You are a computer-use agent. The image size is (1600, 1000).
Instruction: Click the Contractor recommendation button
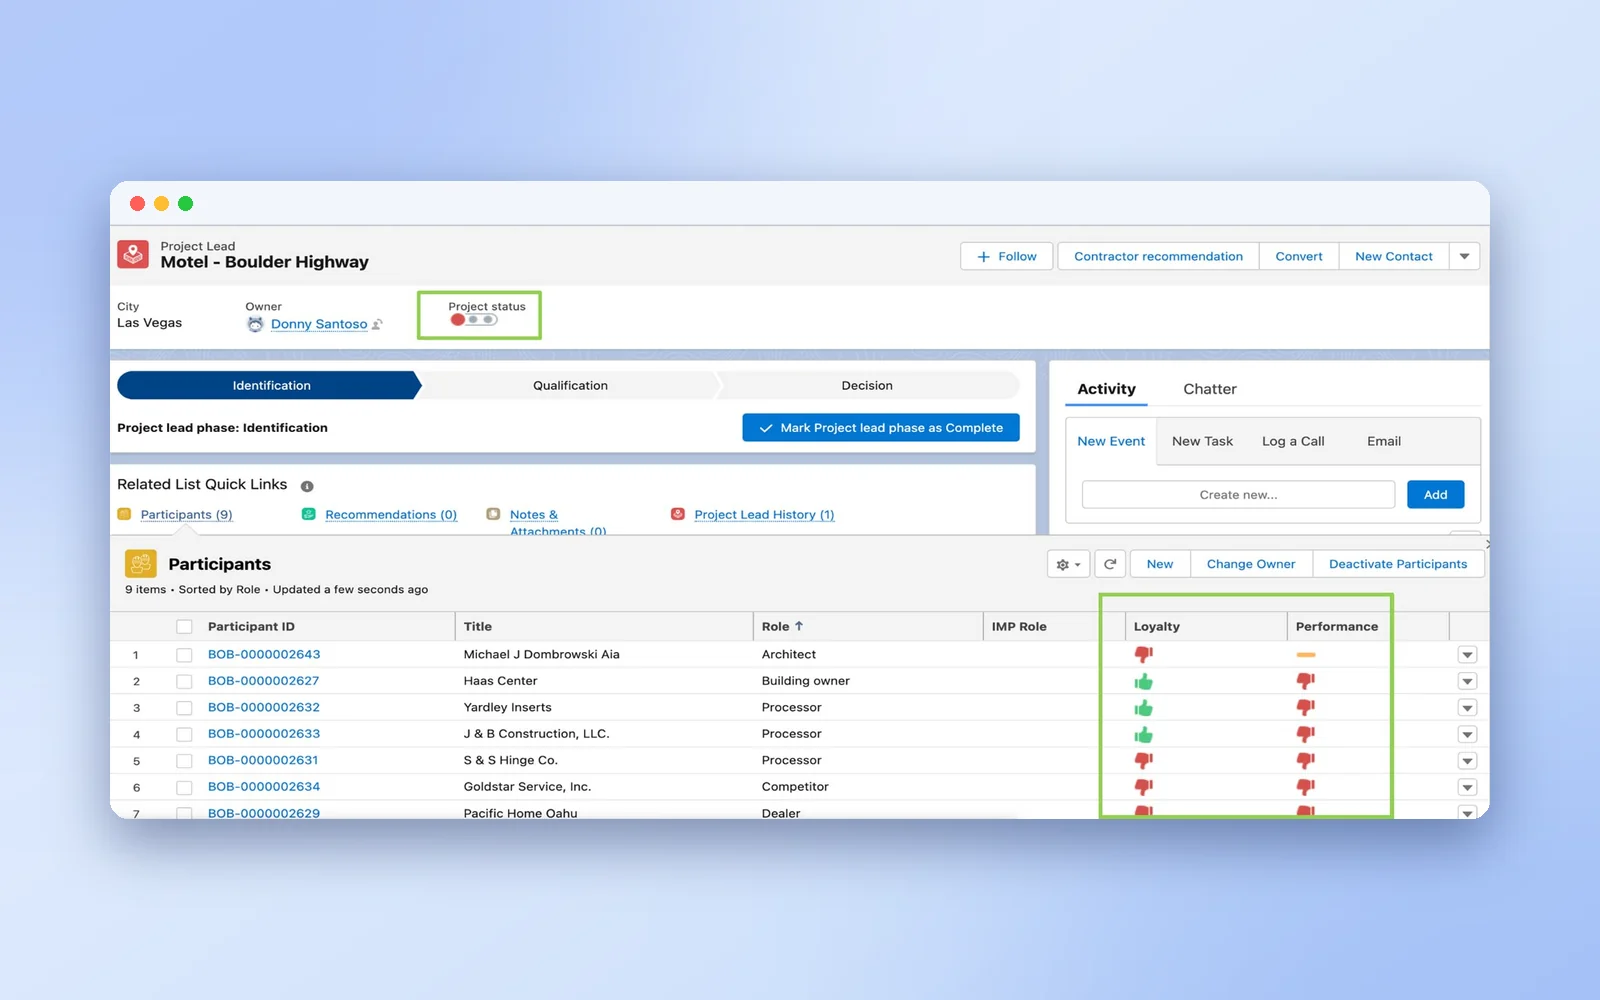pyautogui.click(x=1158, y=257)
